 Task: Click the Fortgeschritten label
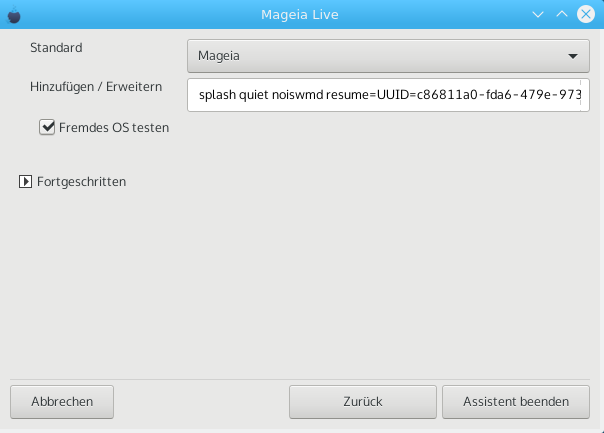81,181
